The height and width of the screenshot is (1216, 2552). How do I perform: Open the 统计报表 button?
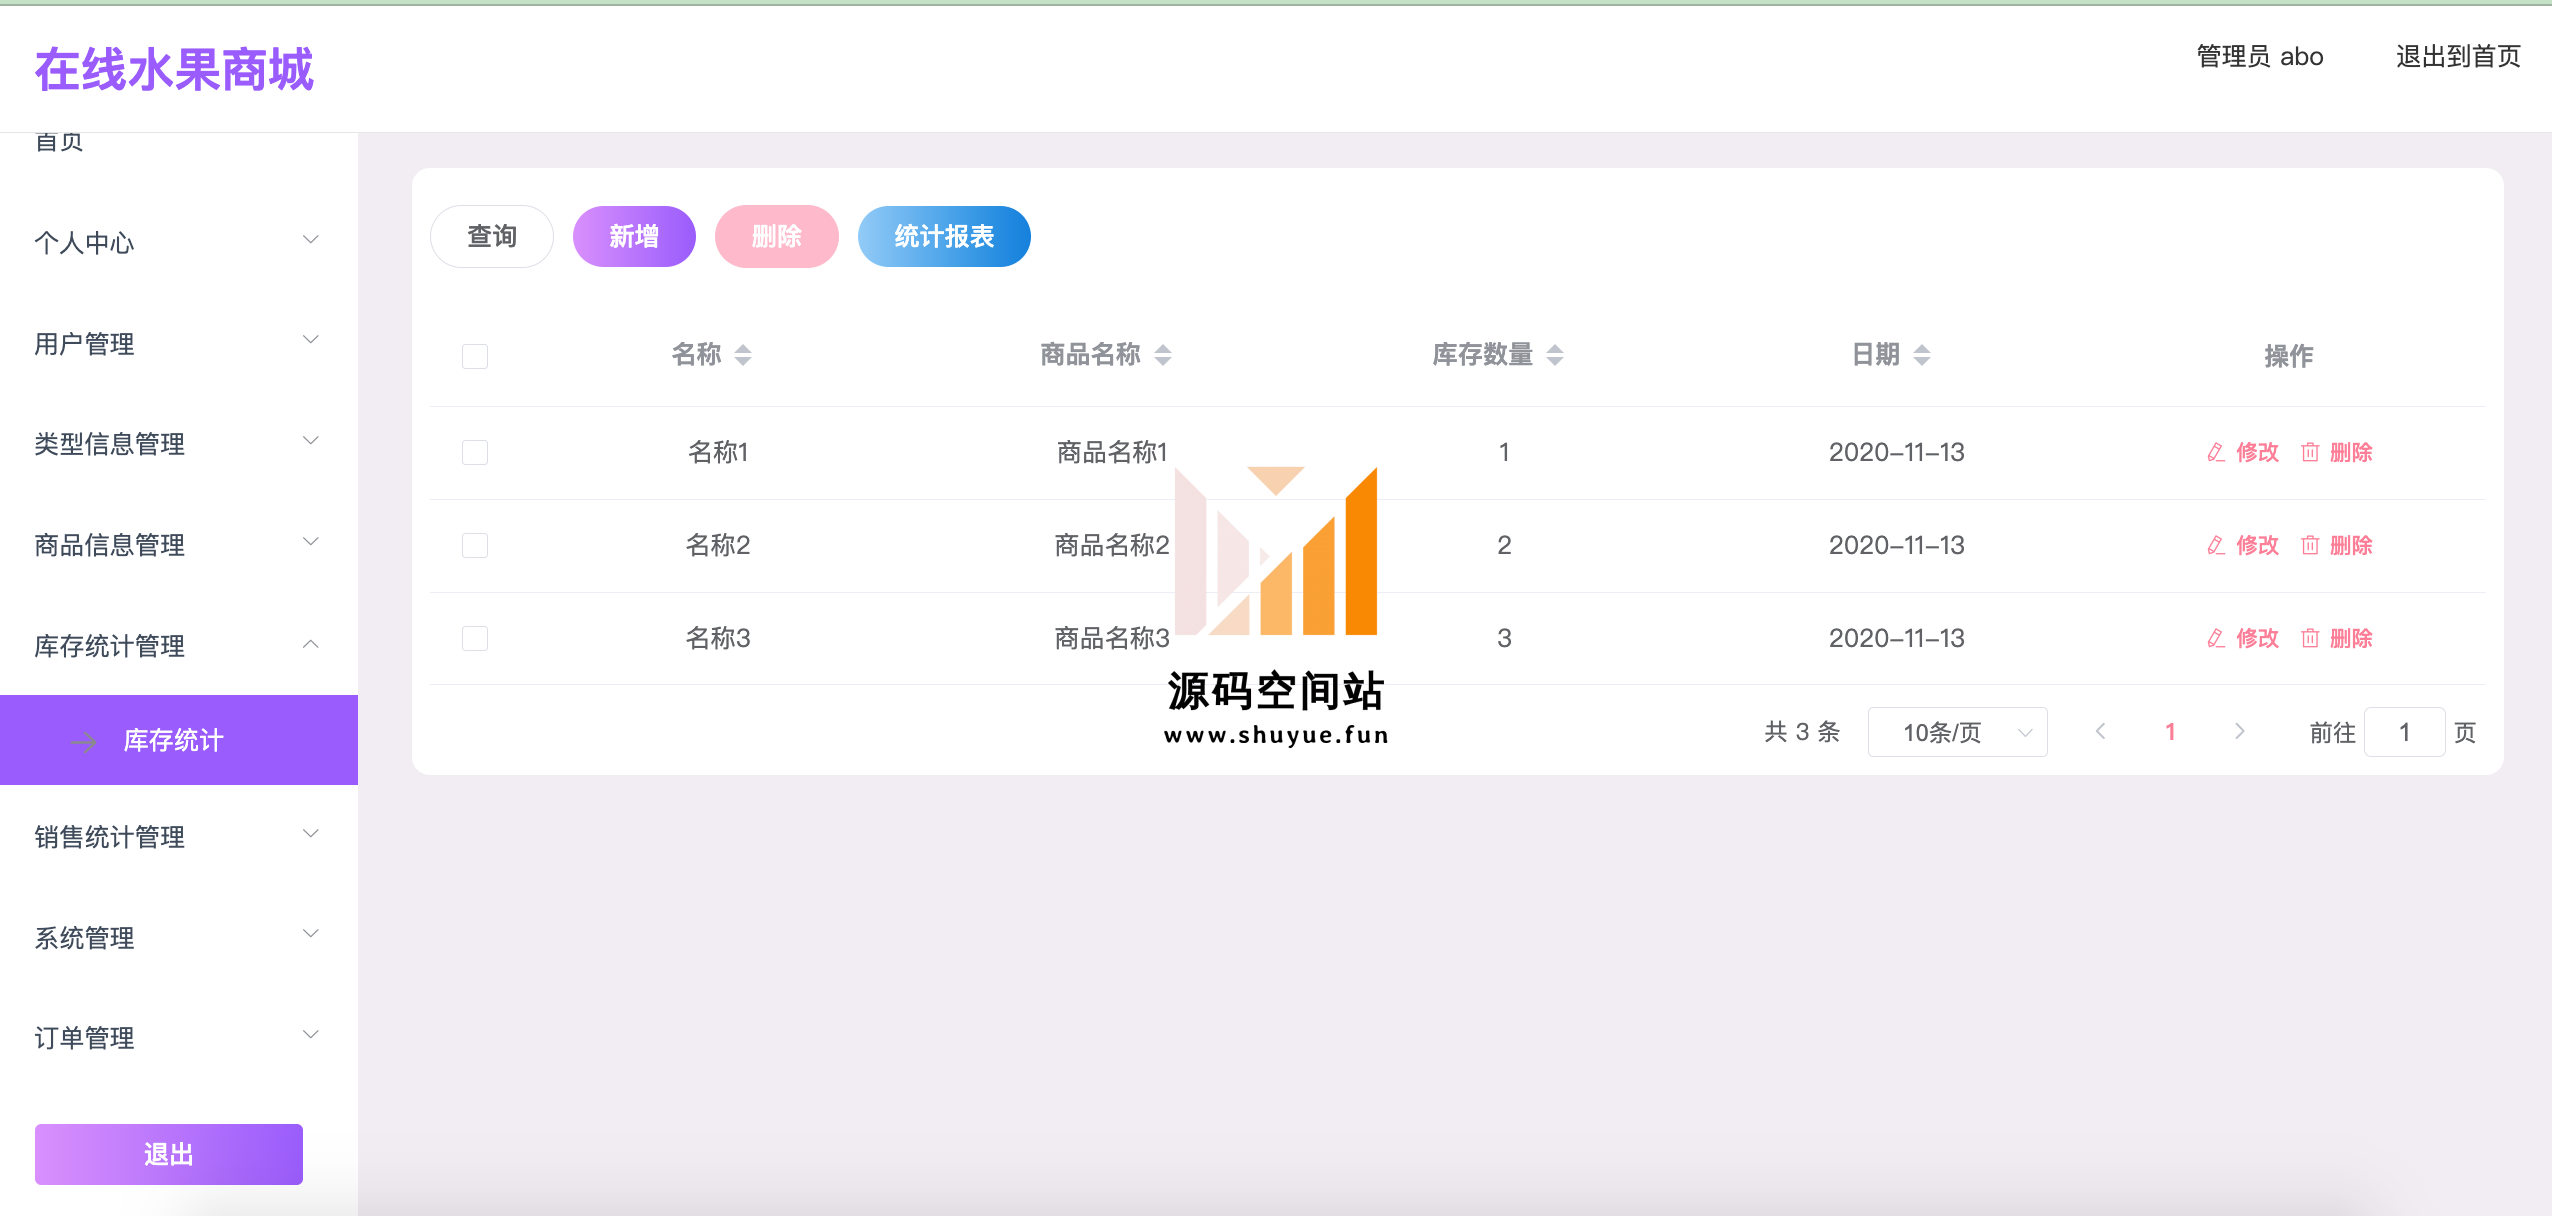(x=944, y=237)
